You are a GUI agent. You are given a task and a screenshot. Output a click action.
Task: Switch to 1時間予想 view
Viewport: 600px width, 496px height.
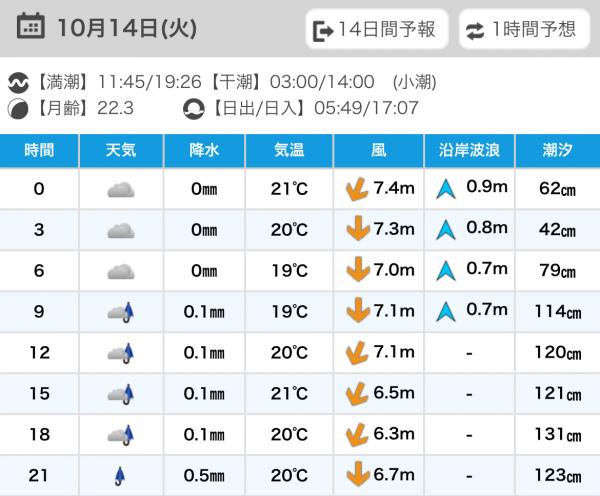[x=522, y=29]
